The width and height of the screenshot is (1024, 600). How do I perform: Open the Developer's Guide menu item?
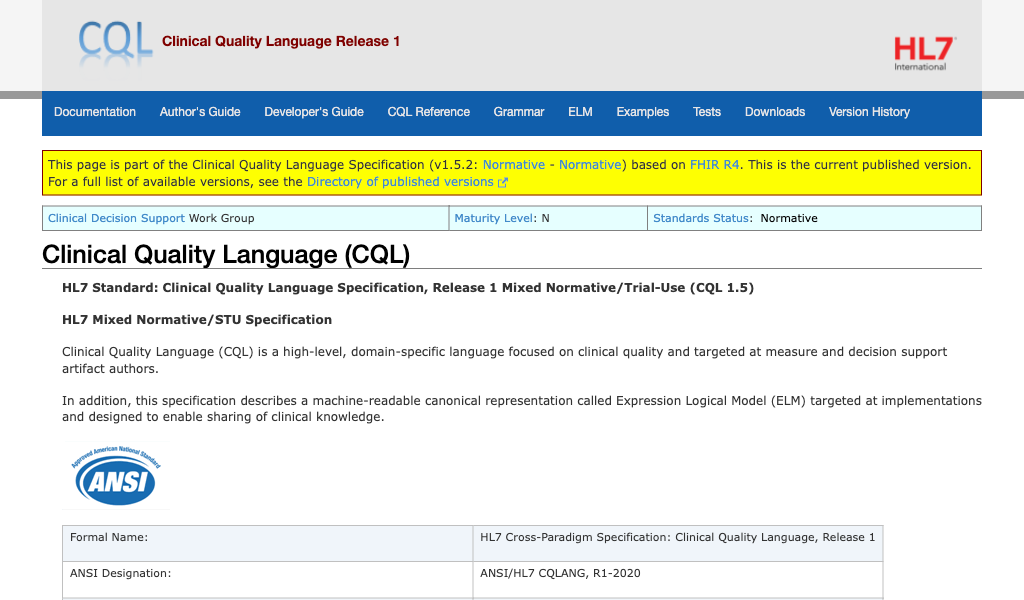[x=314, y=112]
